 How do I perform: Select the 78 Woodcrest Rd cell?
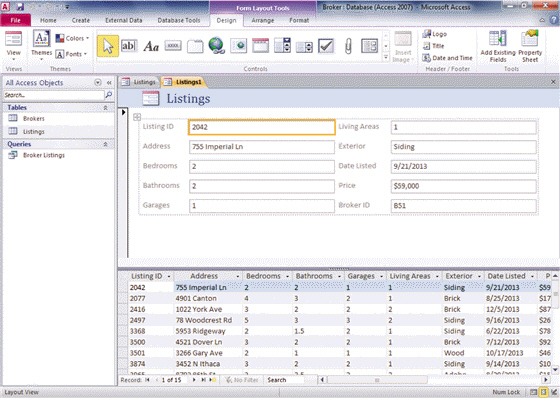(208, 320)
